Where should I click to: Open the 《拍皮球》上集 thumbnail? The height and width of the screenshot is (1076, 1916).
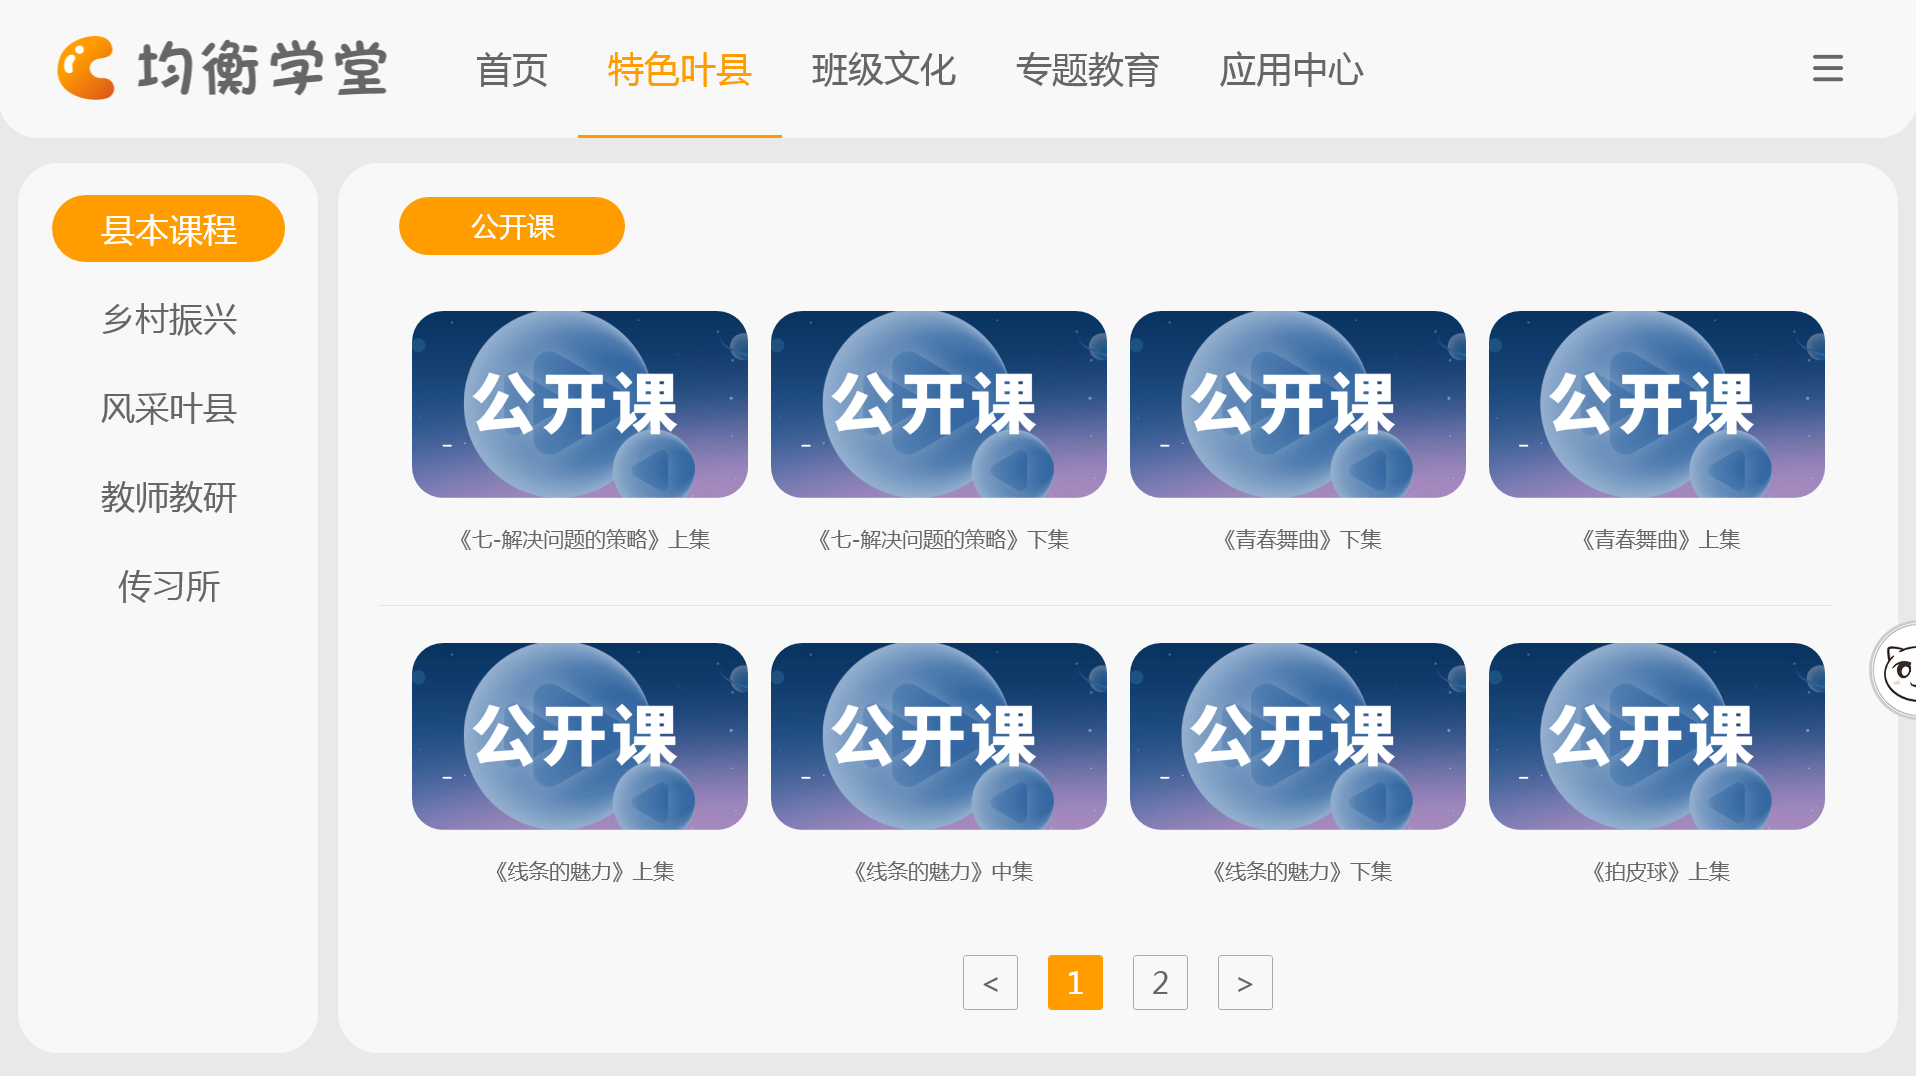click(1657, 736)
